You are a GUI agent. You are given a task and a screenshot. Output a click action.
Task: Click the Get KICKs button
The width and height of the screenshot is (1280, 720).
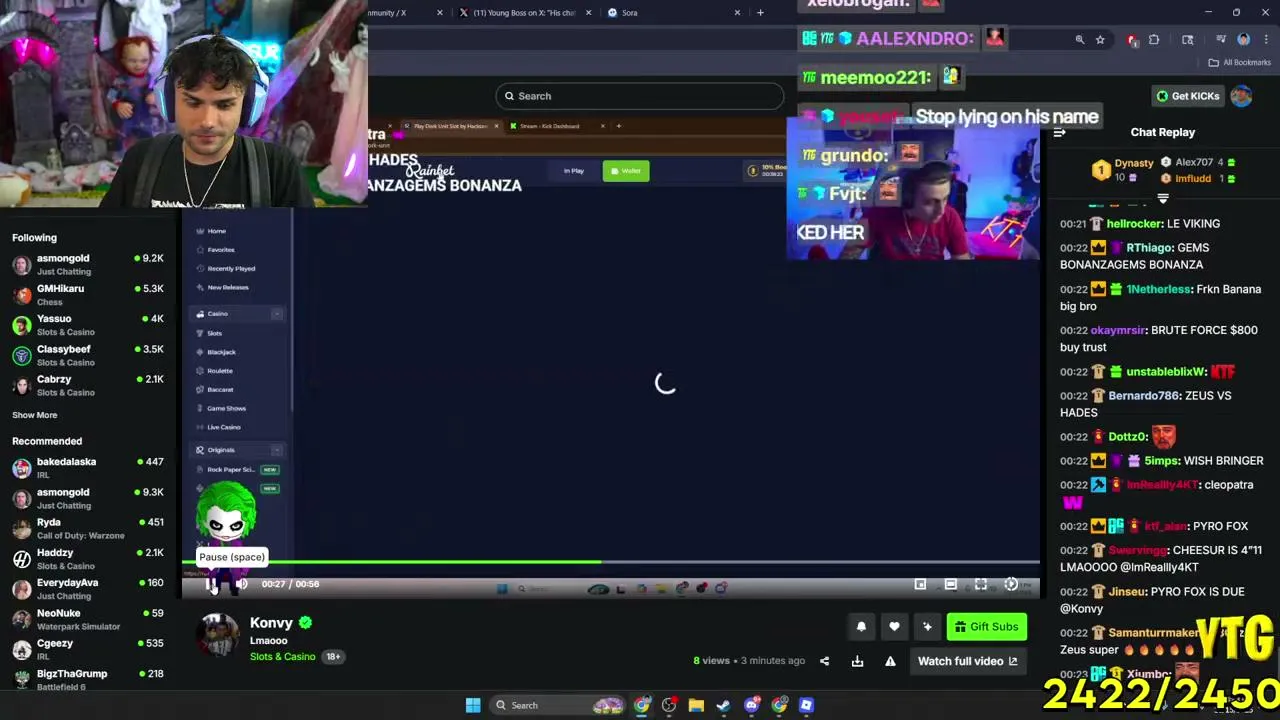(1188, 96)
